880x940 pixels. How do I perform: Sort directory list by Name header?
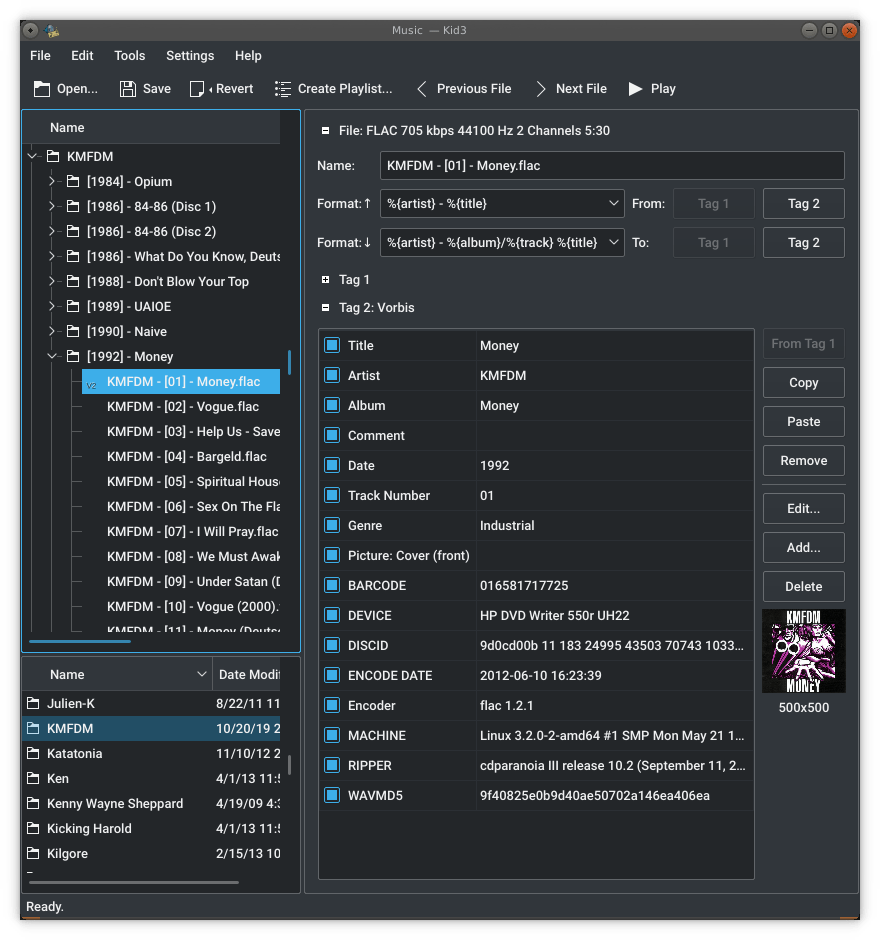117,674
